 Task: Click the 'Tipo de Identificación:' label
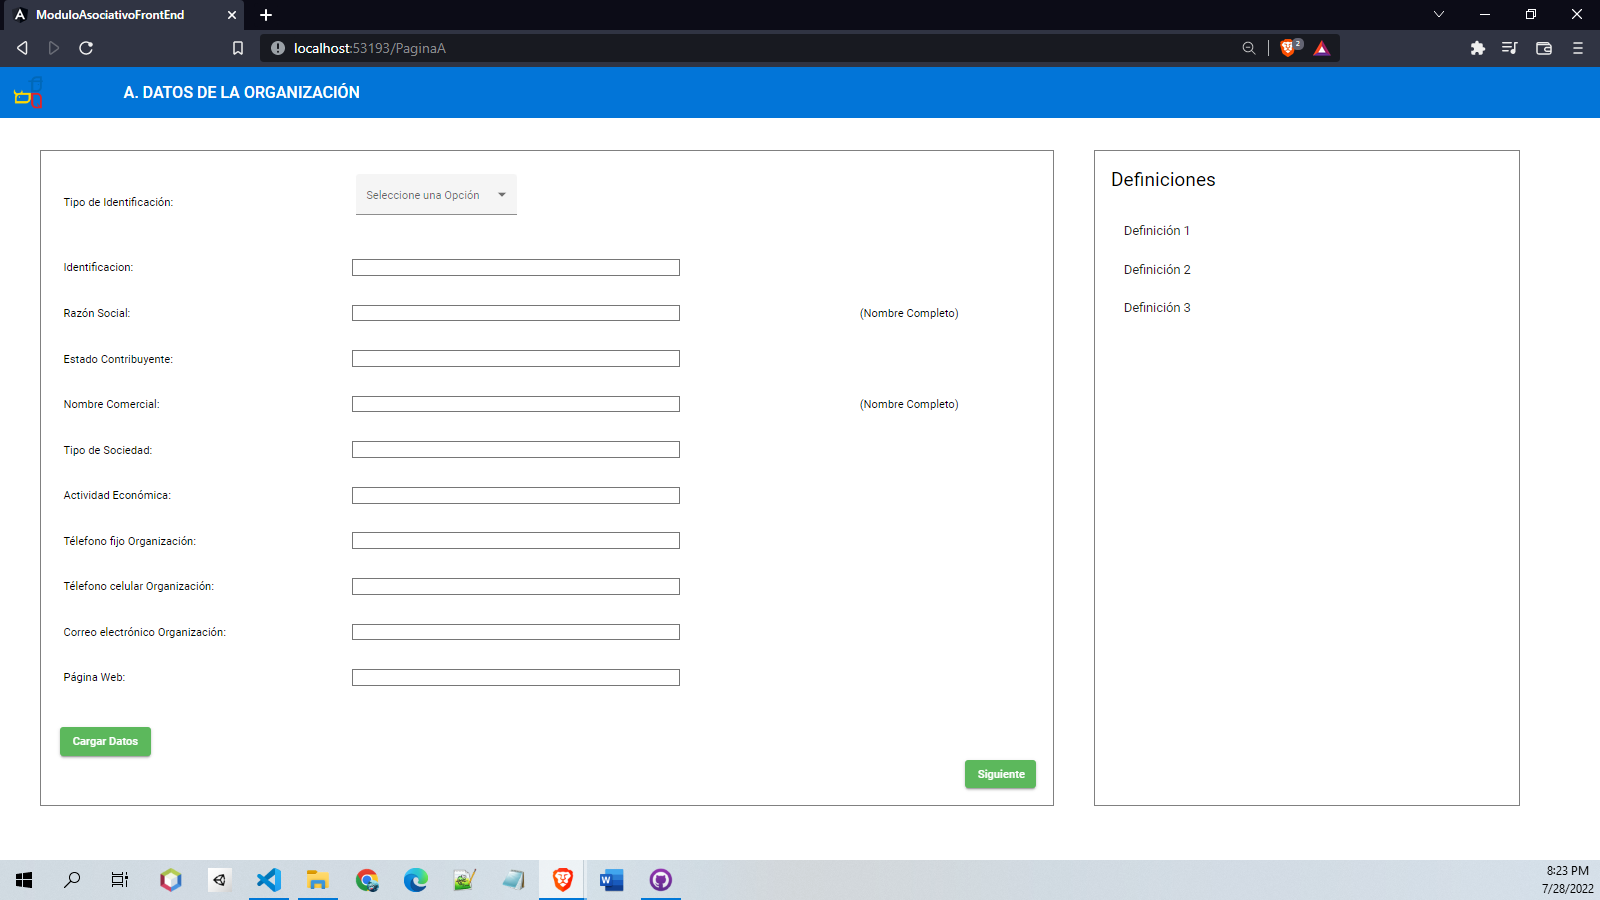point(118,202)
